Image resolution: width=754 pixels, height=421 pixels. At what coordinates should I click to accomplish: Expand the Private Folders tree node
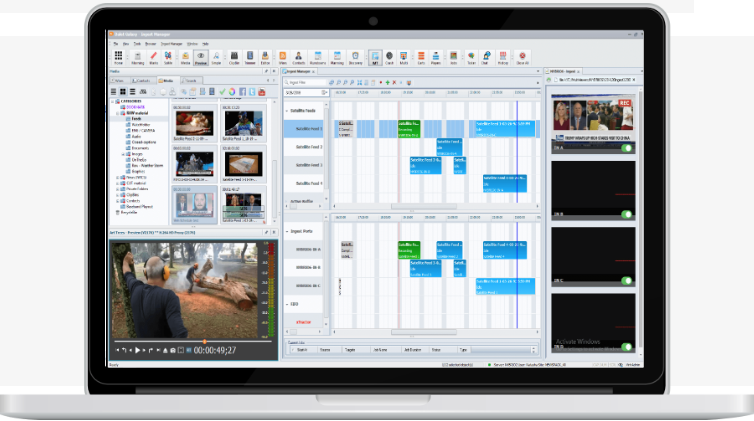[x=118, y=189]
